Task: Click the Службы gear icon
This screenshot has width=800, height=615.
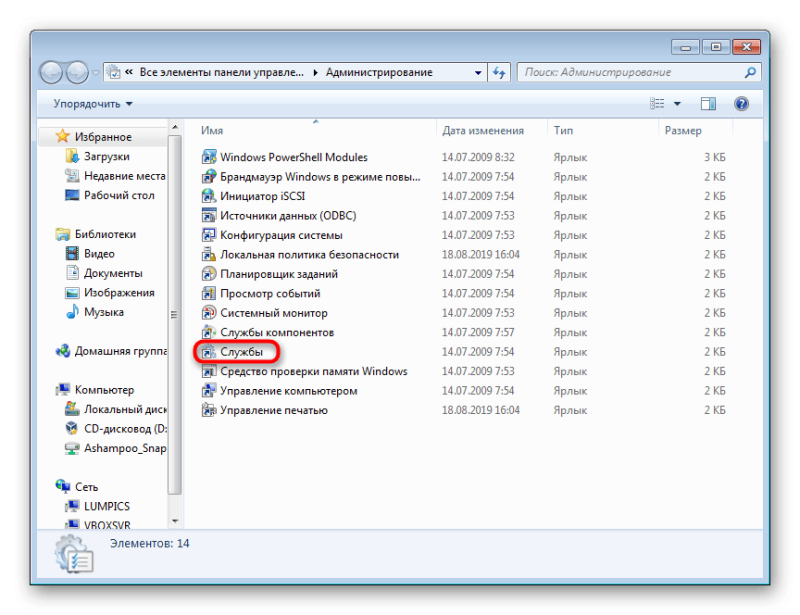Action: (x=209, y=352)
